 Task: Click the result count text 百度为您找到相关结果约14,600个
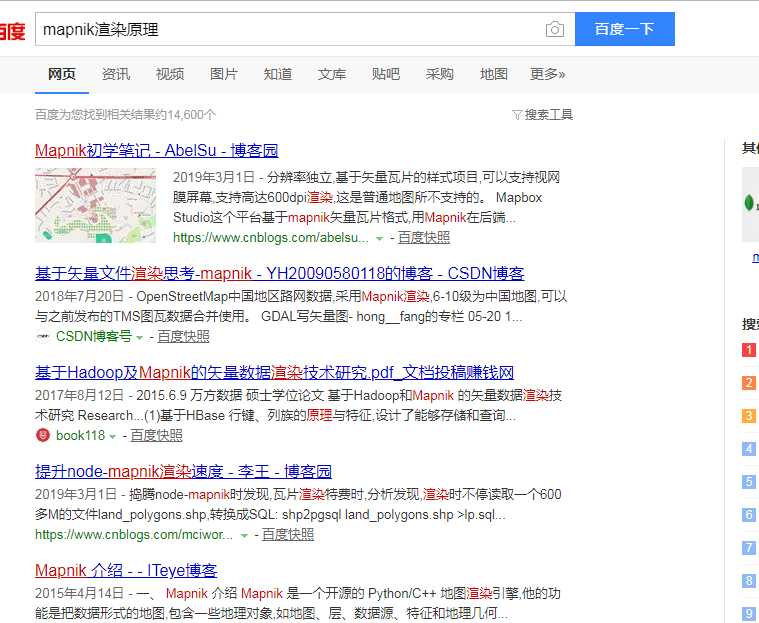(125, 115)
